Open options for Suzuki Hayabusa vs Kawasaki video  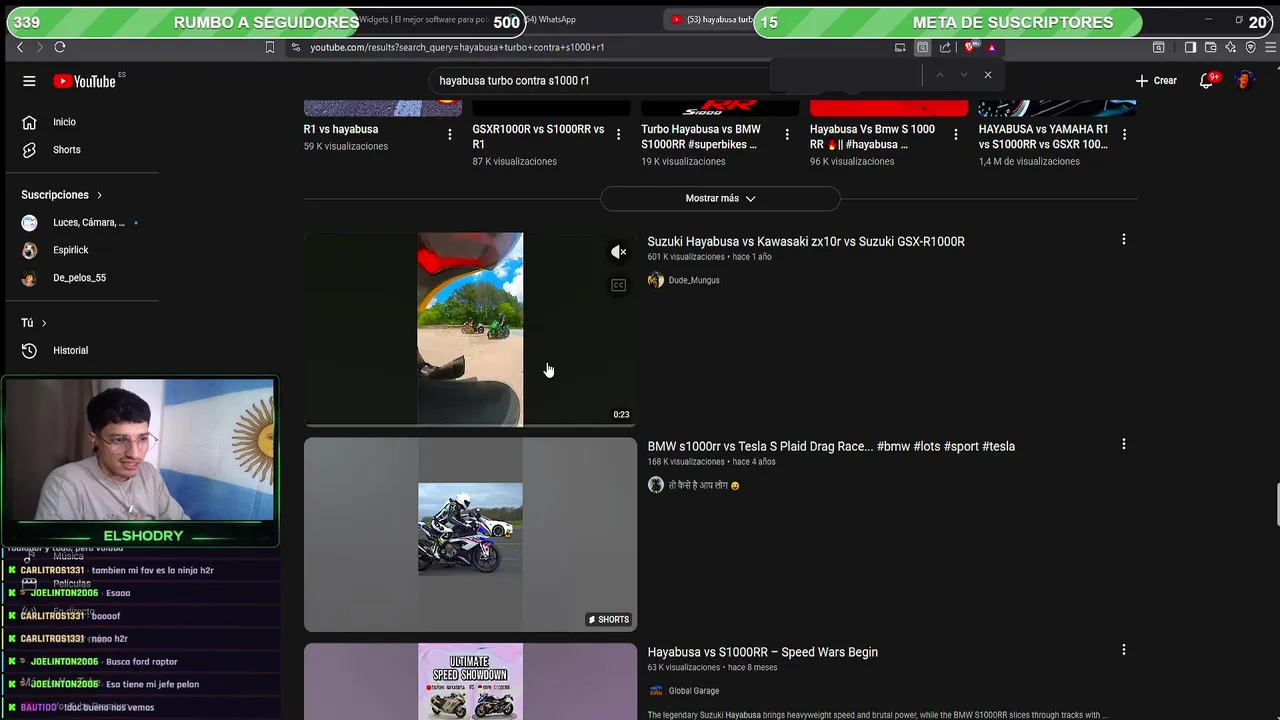point(1124,240)
